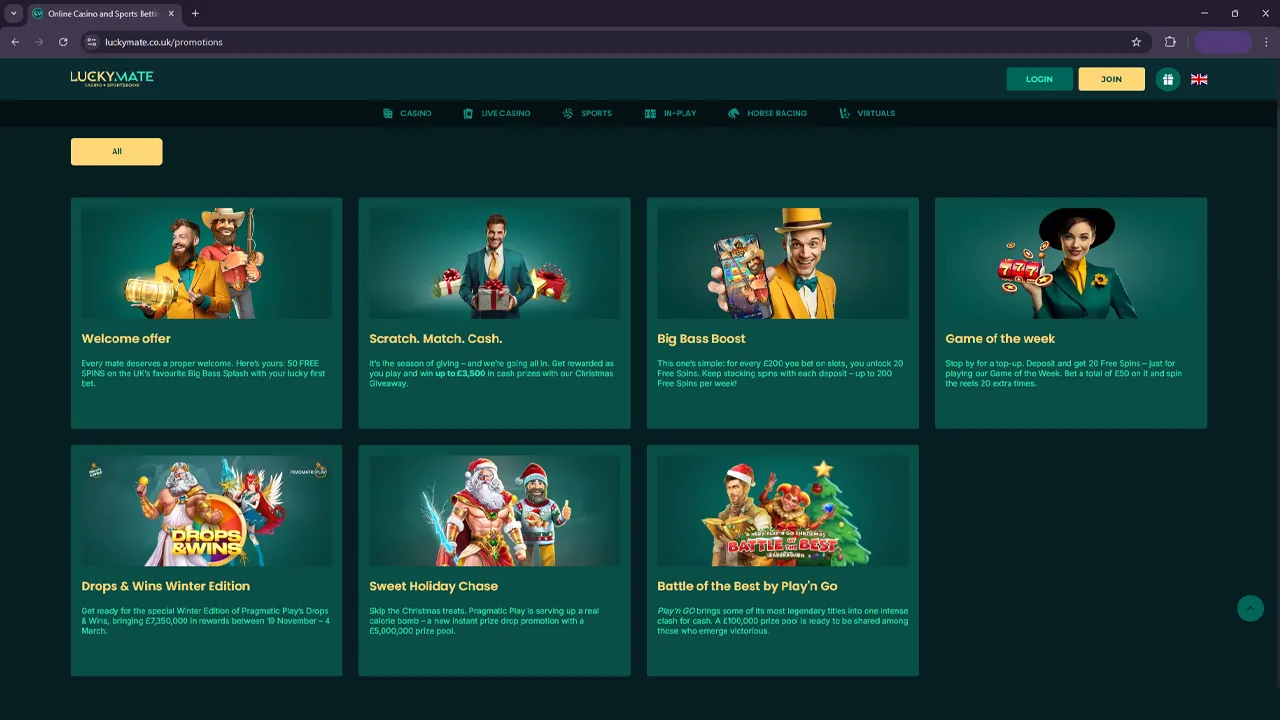Reload the page using the refresh icon
Screen dimensions: 1280x720
pyautogui.click(x=63, y=42)
